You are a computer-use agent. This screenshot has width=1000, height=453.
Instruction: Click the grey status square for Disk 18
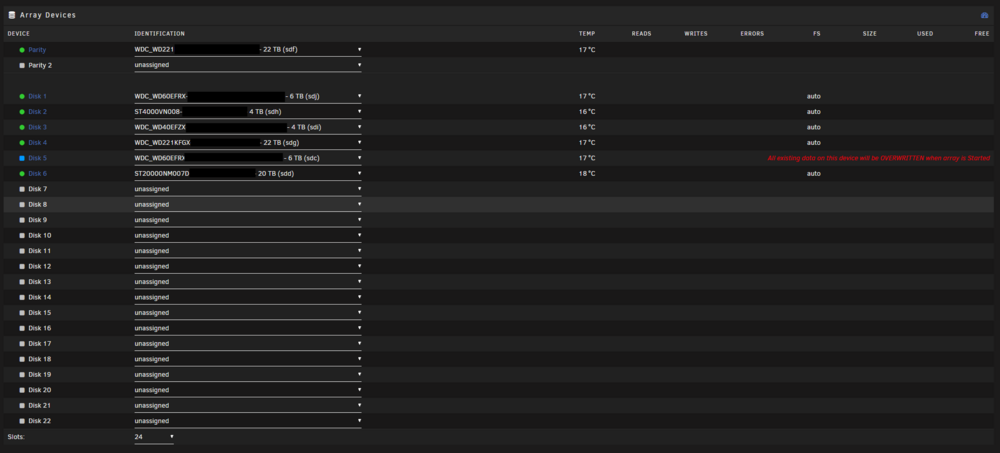pos(22,359)
